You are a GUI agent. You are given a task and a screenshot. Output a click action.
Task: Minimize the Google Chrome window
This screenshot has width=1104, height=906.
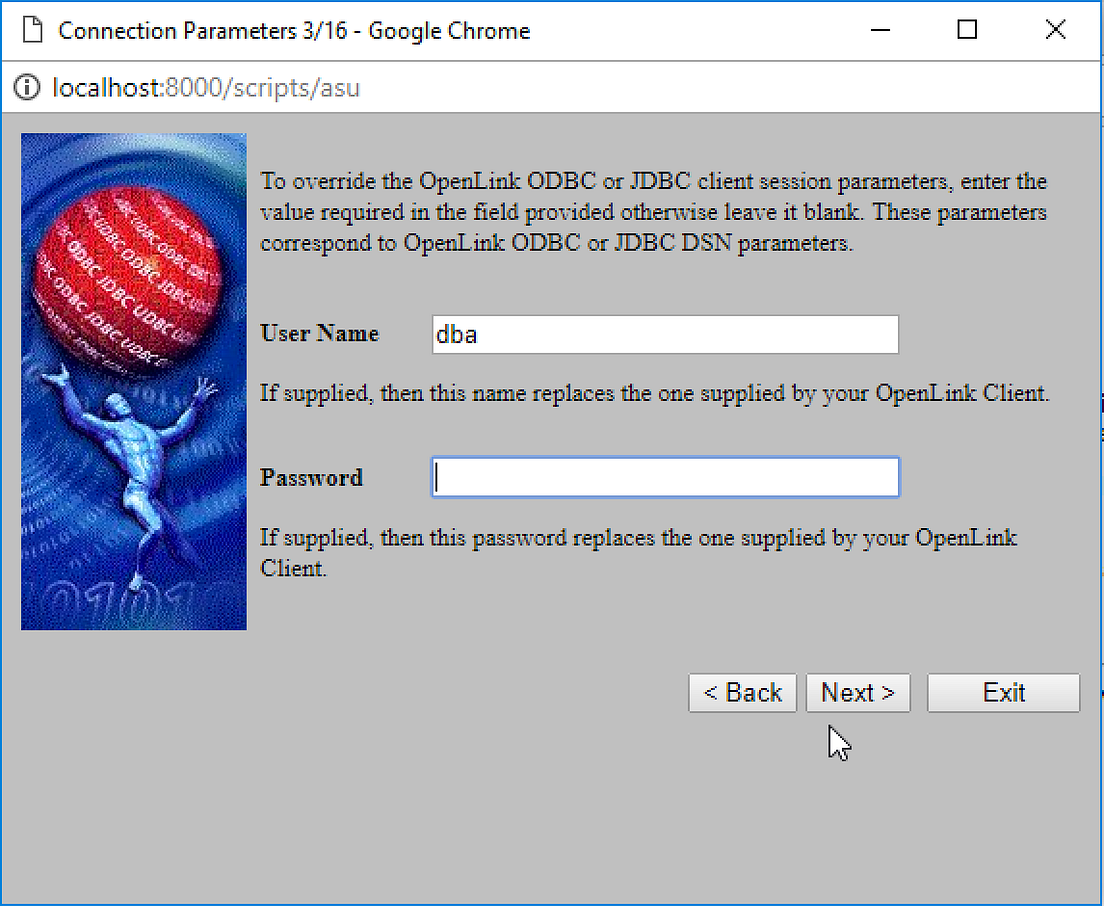(880, 30)
